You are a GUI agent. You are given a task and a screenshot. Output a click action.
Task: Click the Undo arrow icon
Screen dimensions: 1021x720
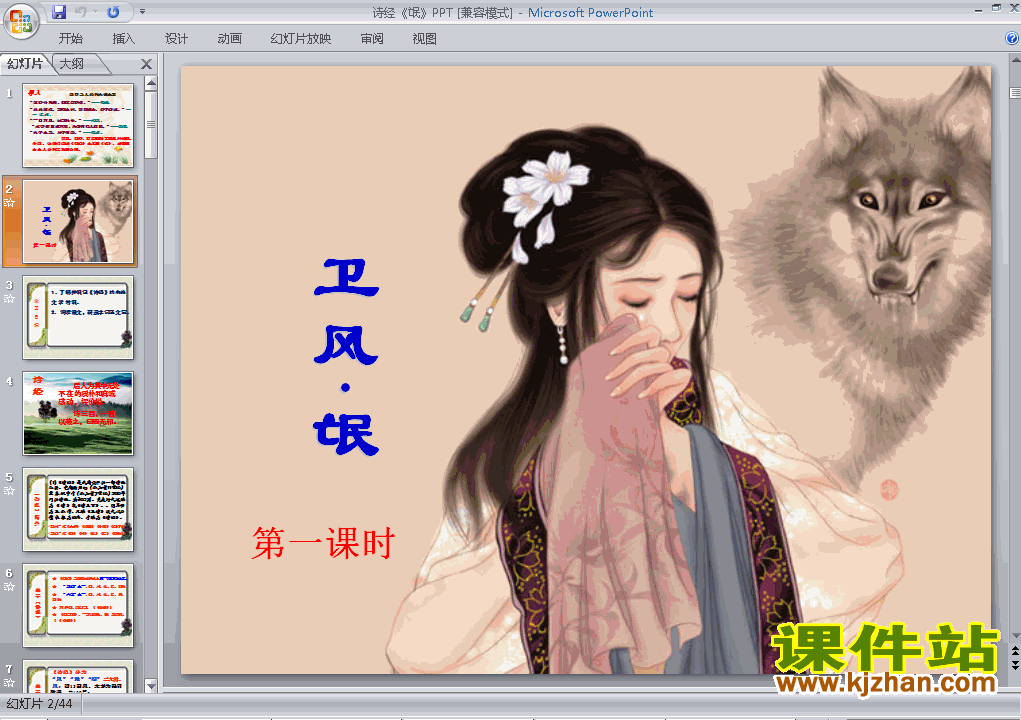(81, 12)
